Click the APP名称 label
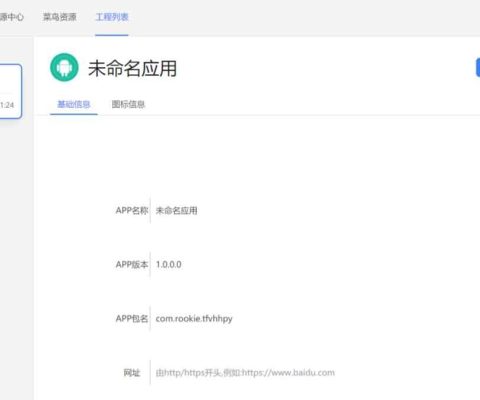480x400 pixels. coord(132,210)
